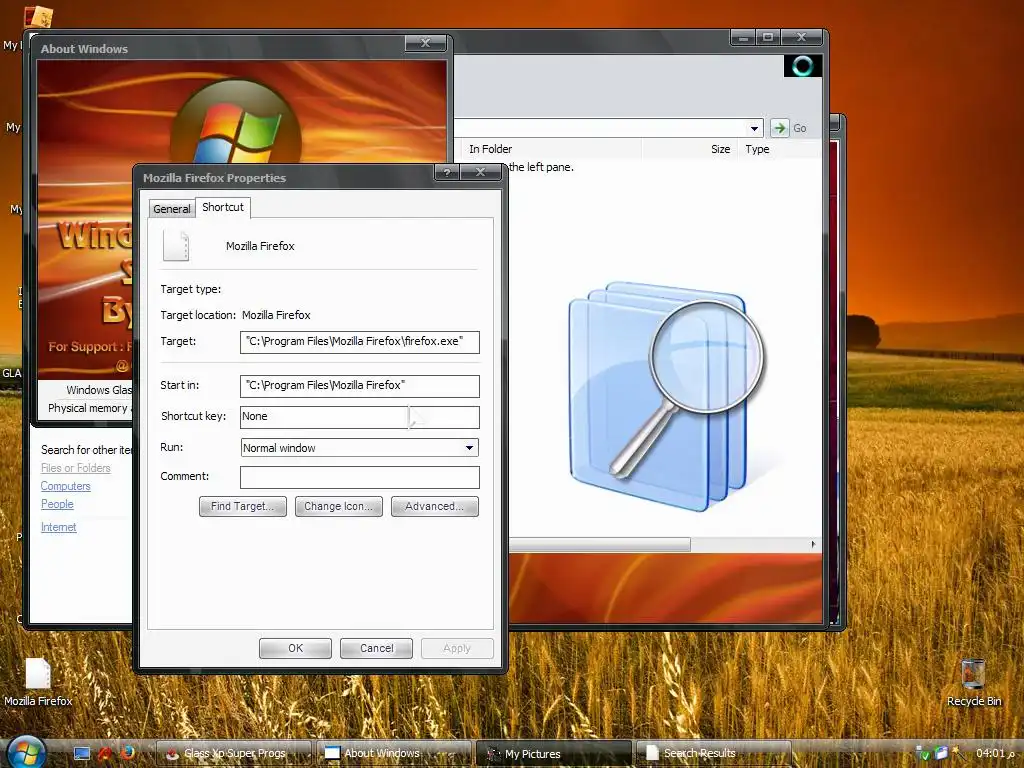
Task: Switch to Glass Xp Super Progs taskbar button
Action: (234, 753)
